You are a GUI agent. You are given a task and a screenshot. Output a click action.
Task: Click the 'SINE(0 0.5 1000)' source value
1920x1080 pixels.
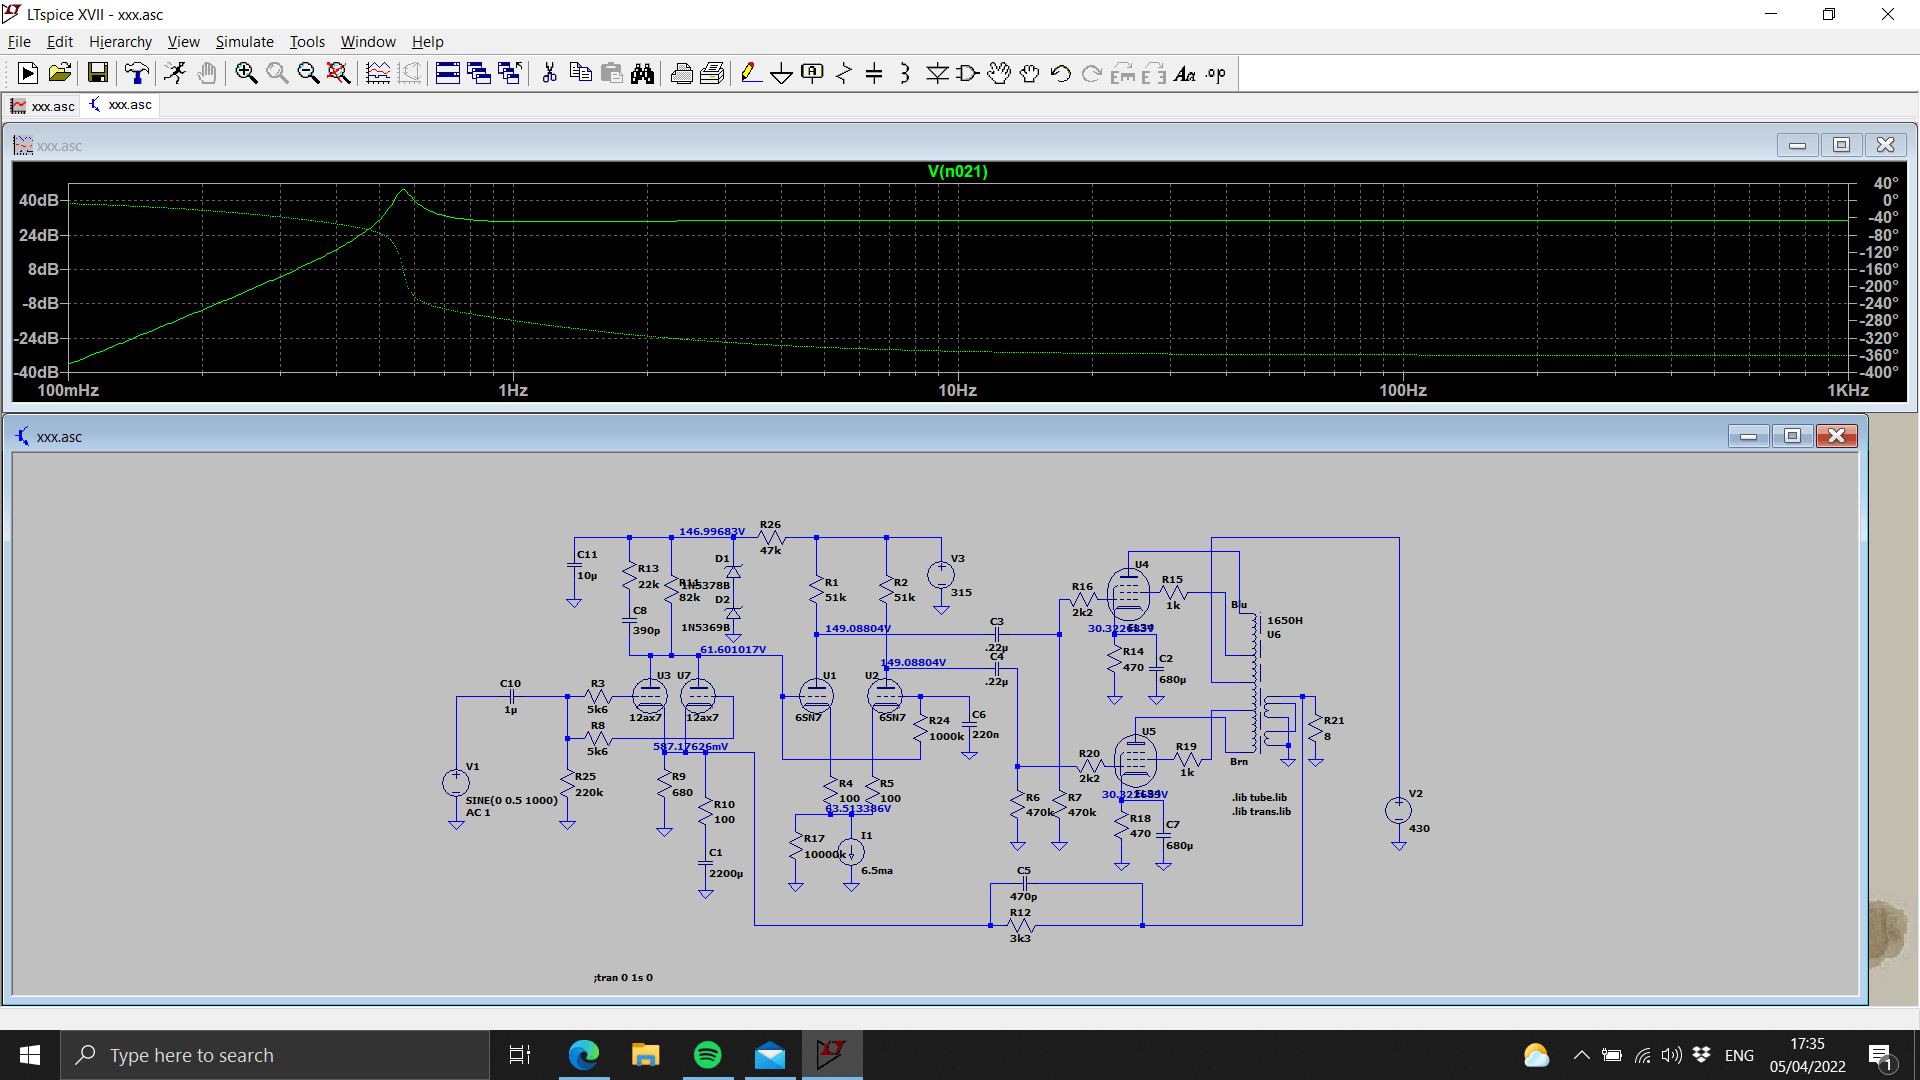511,800
